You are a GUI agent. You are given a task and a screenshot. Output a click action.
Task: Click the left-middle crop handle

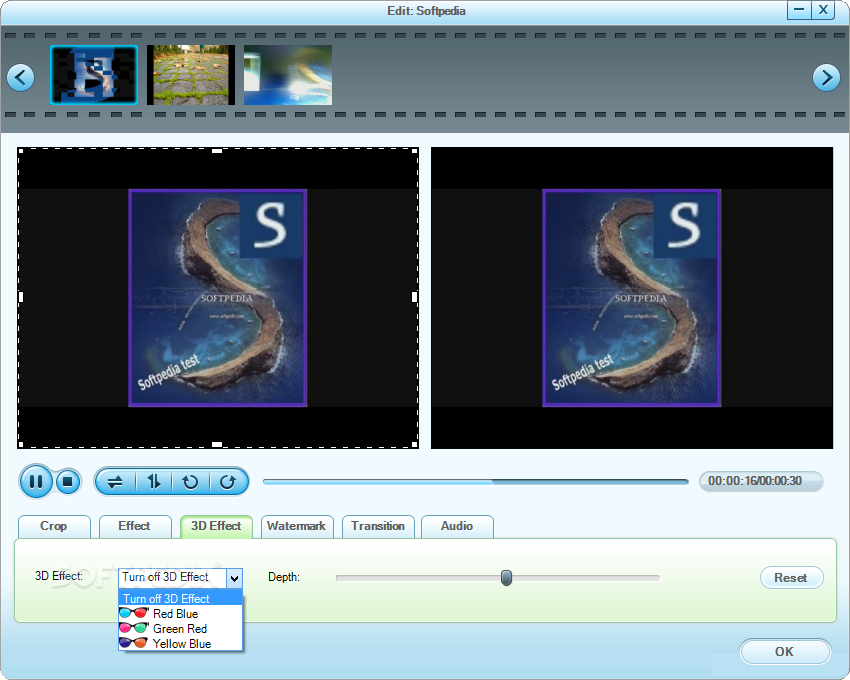pos(21,297)
